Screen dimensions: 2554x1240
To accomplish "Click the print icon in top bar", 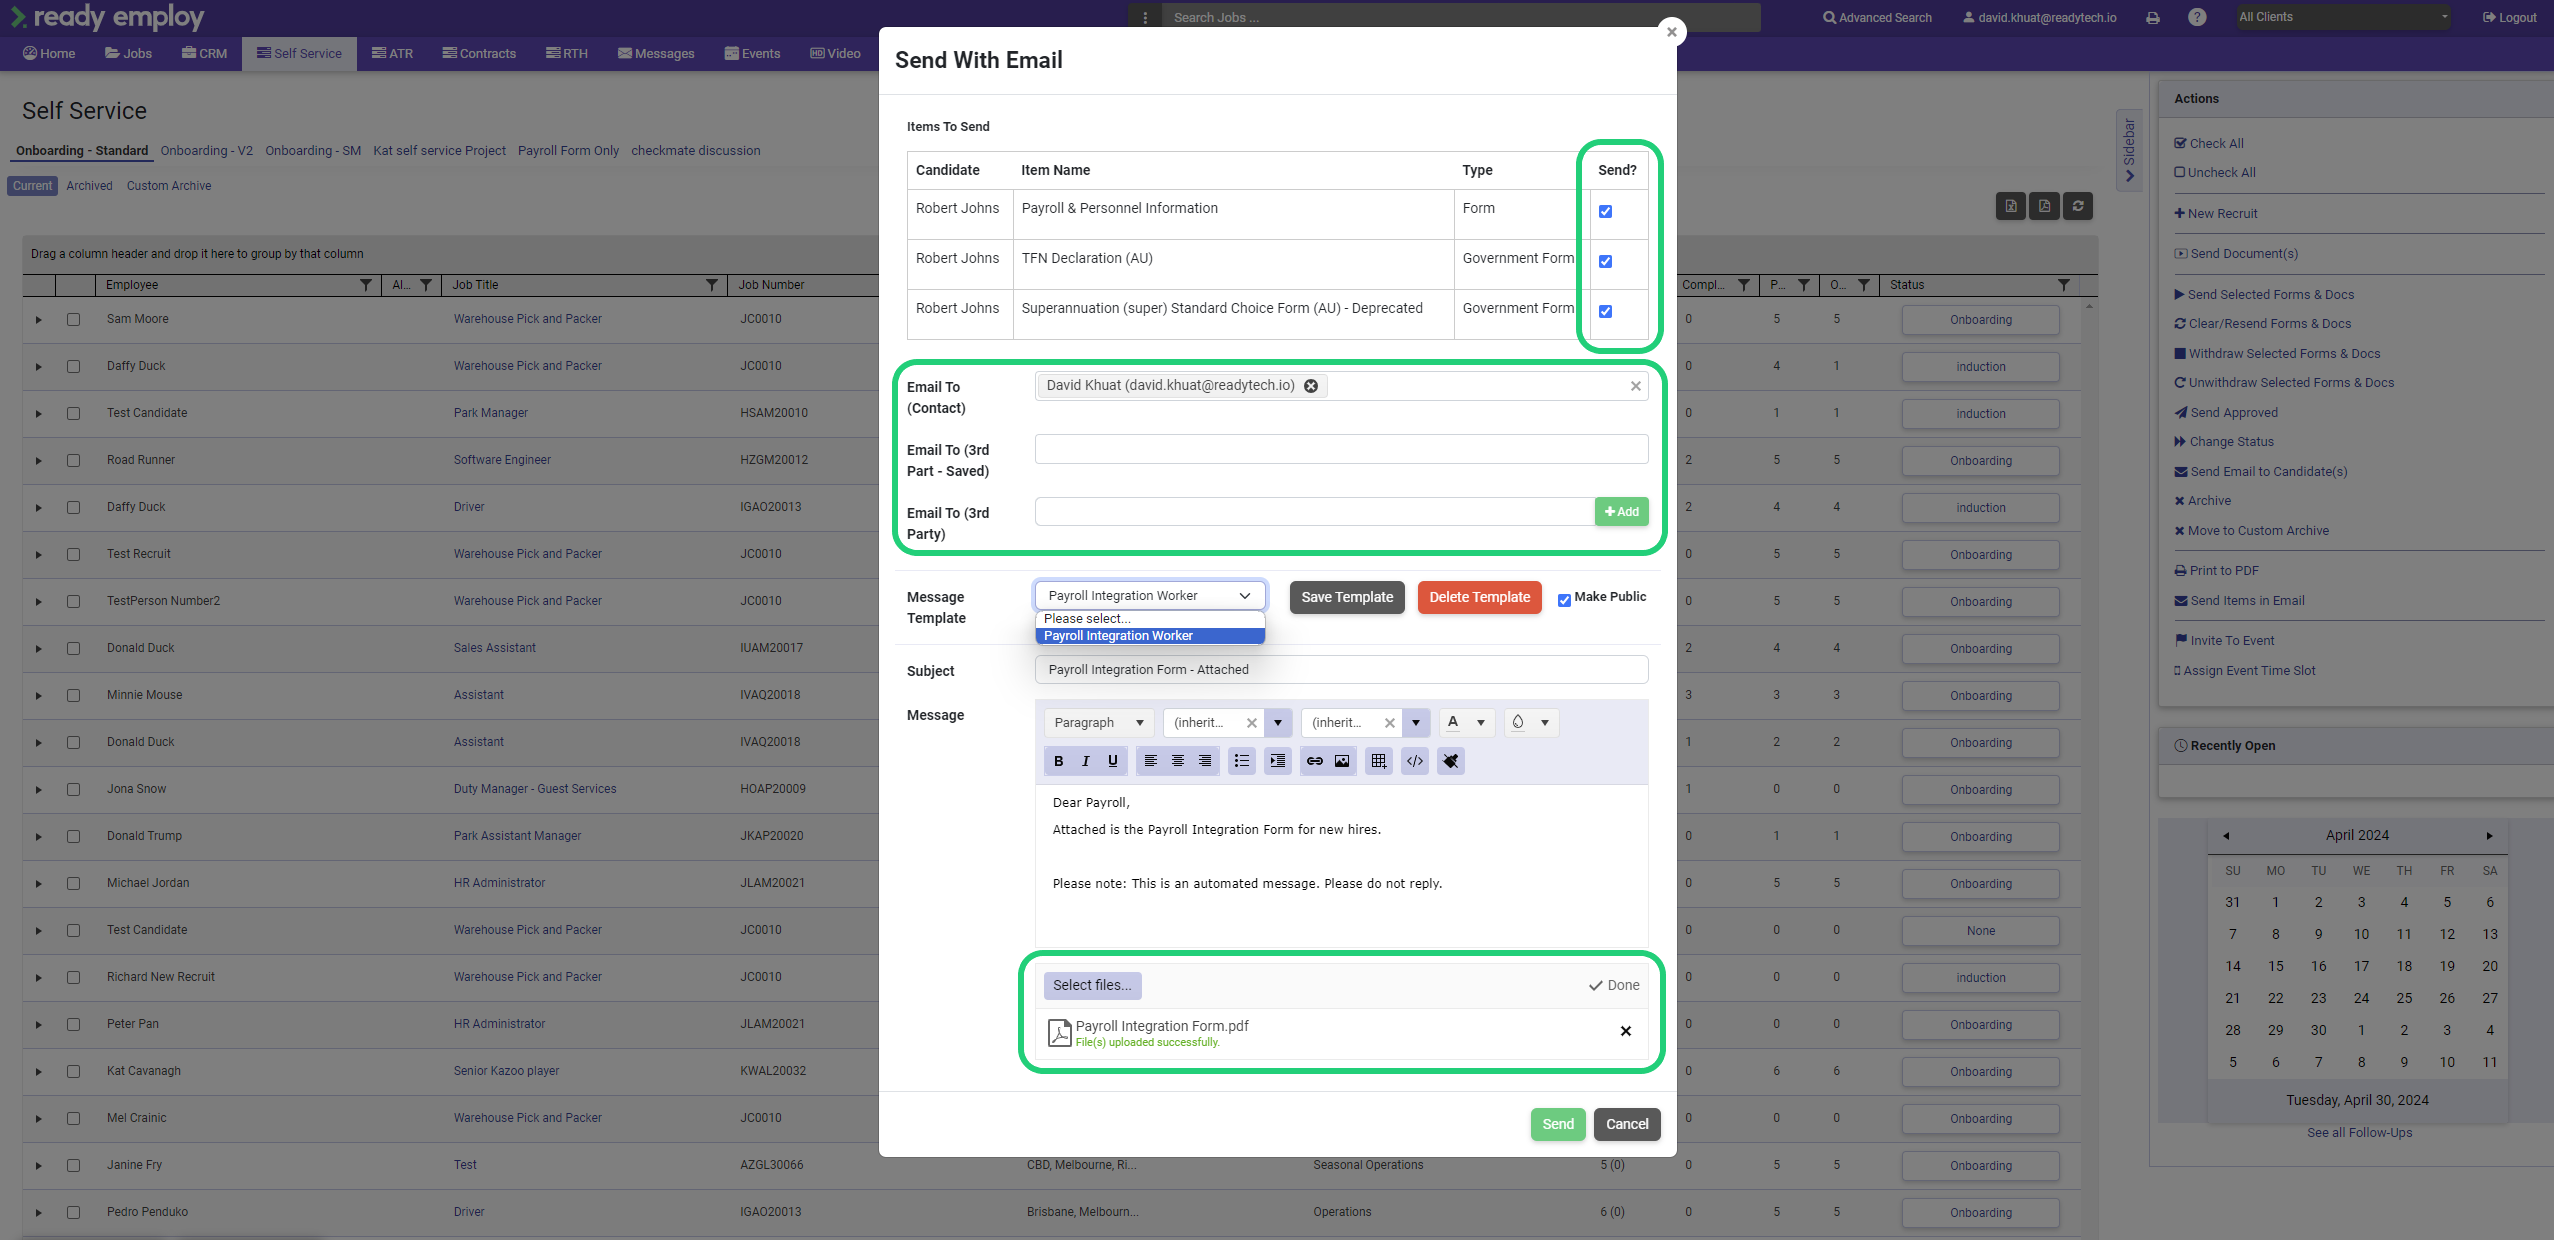I will (2153, 18).
